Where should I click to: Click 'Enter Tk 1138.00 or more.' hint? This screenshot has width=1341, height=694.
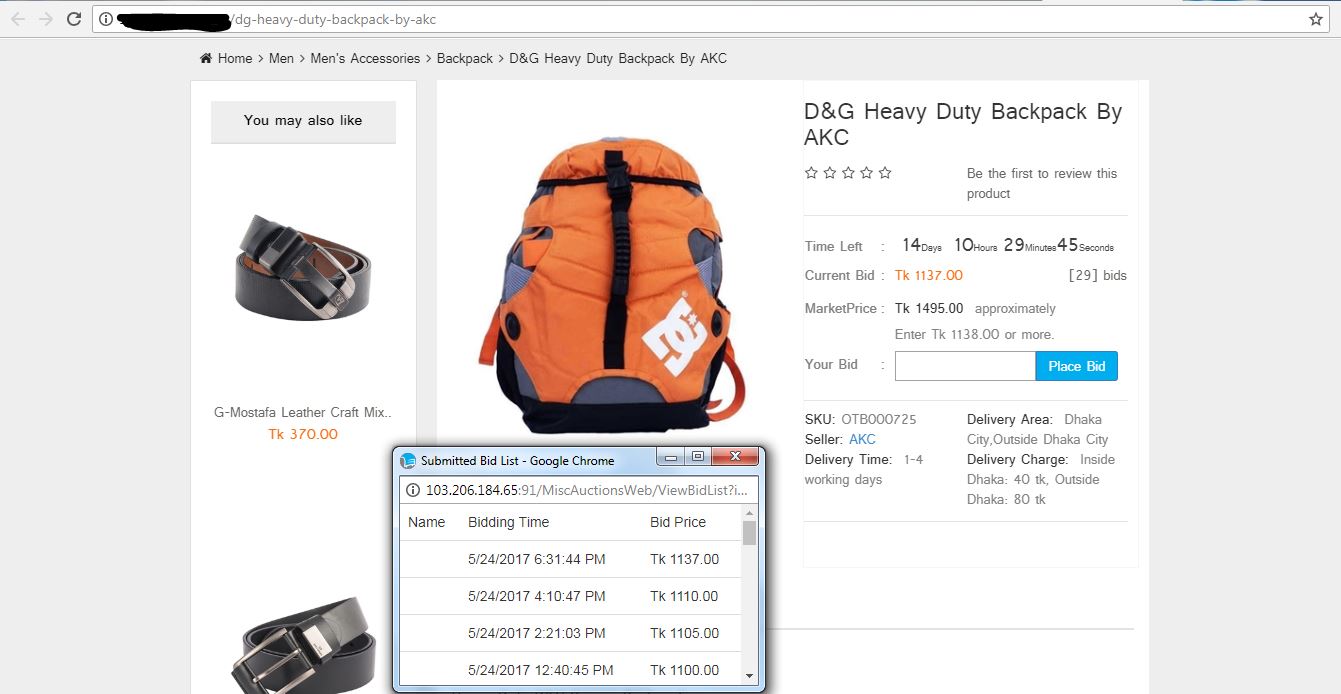coord(974,334)
